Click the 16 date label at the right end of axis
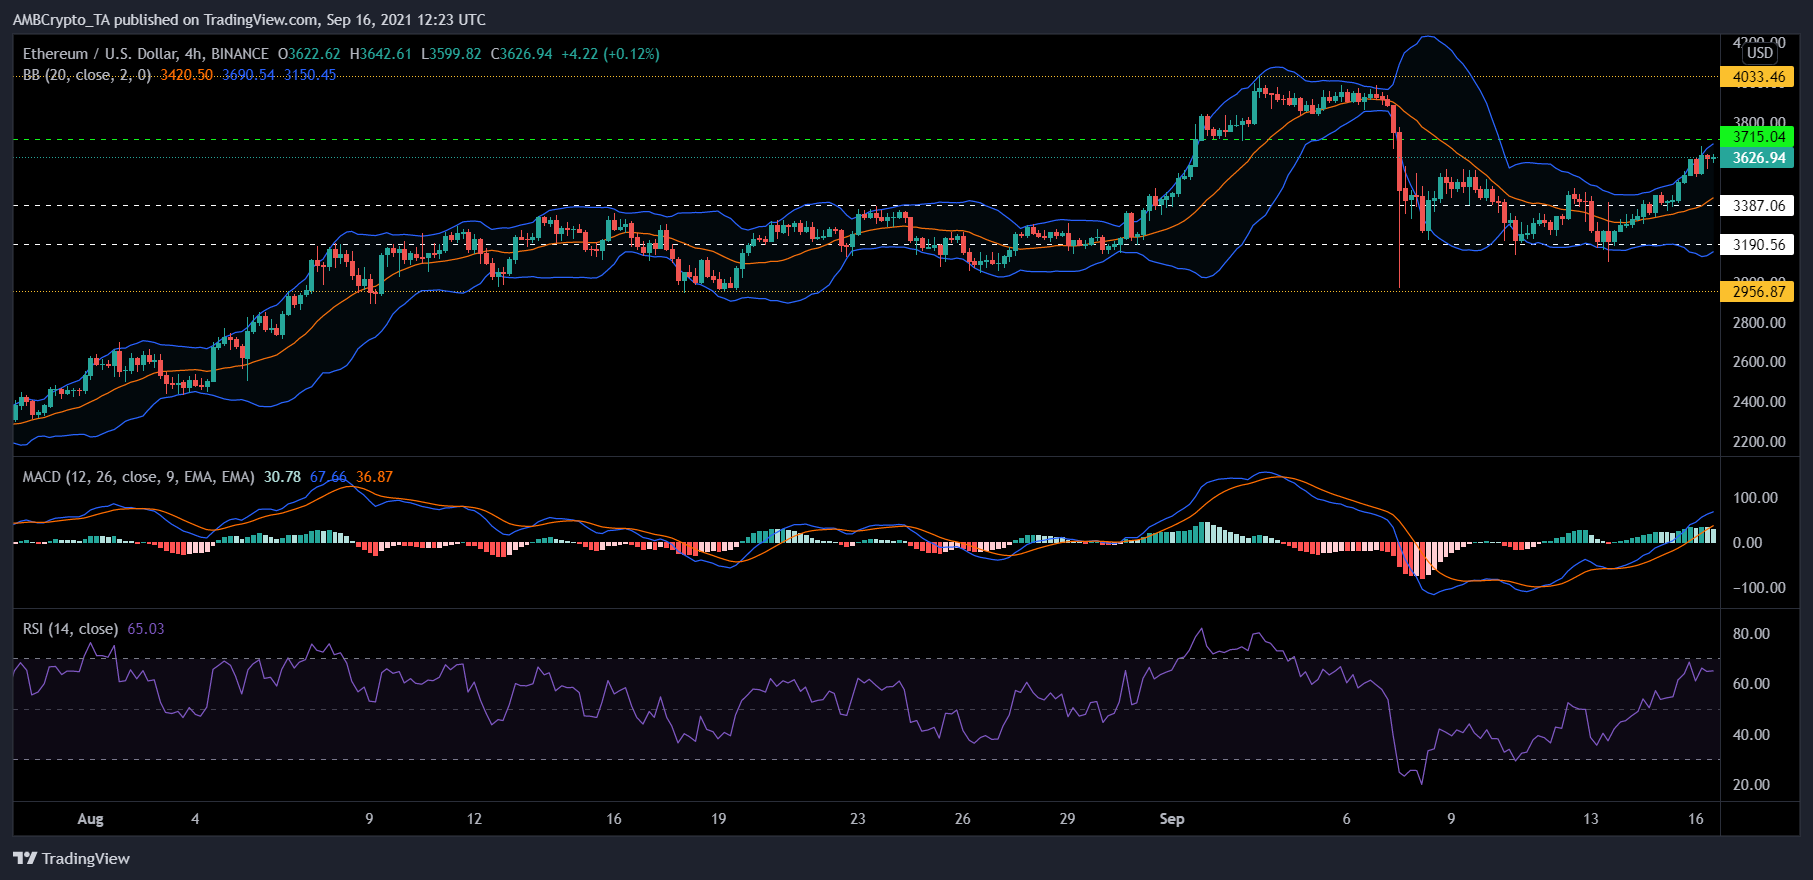This screenshot has width=1813, height=880. pyautogui.click(x=1696, y=819)
